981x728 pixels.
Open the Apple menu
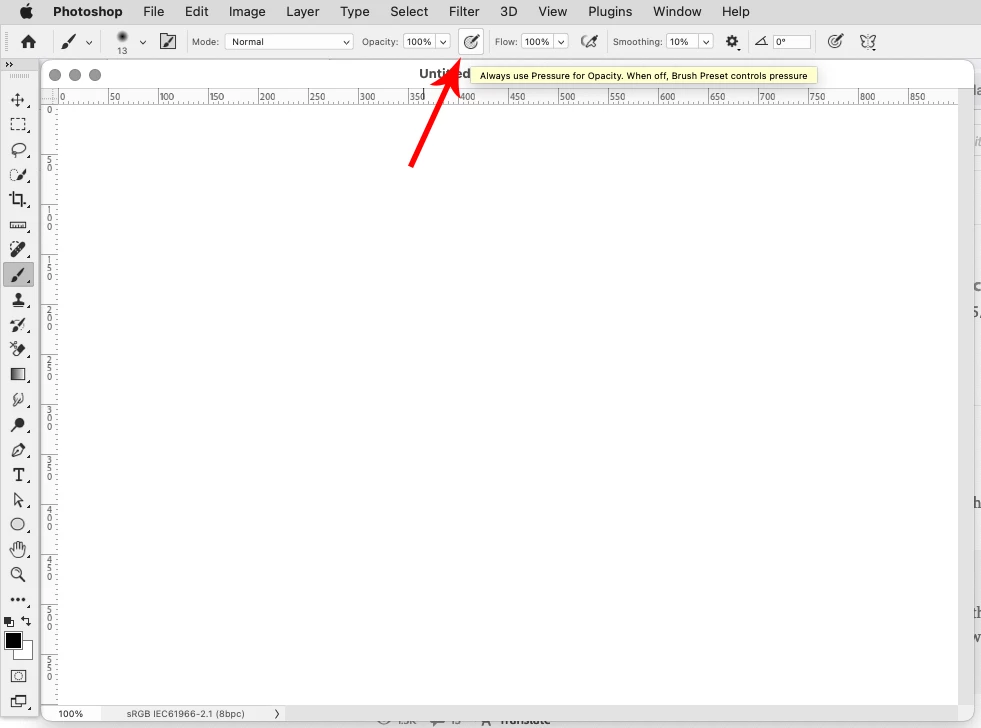click(26, 11)
